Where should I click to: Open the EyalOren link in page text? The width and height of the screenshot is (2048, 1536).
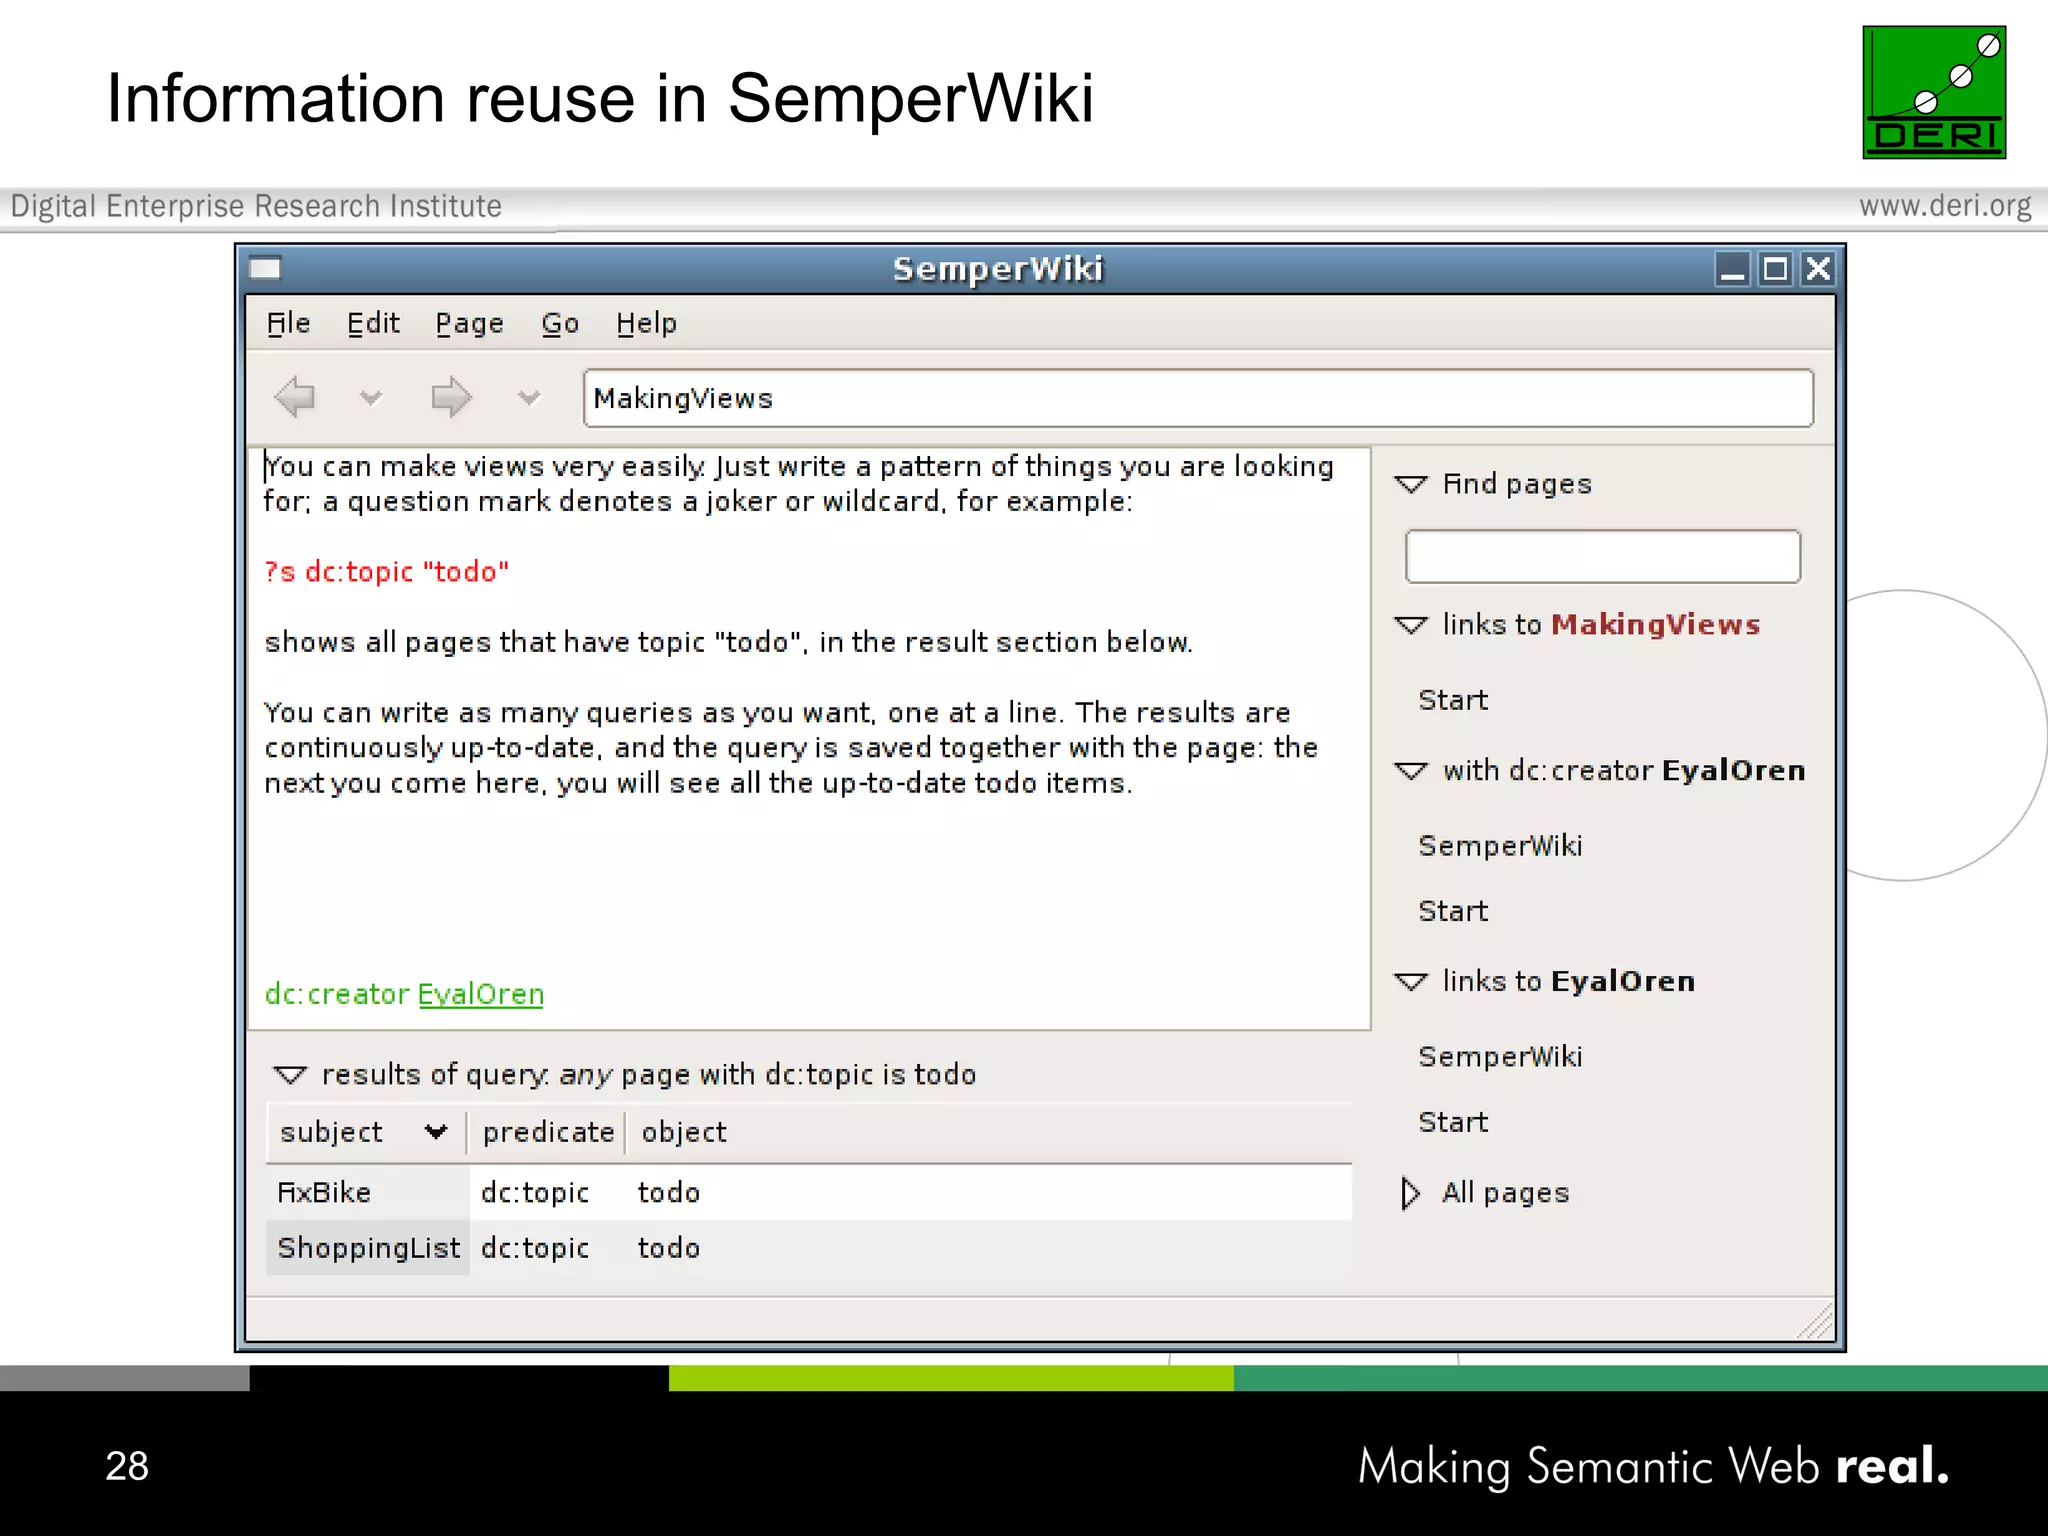point(481,994)
